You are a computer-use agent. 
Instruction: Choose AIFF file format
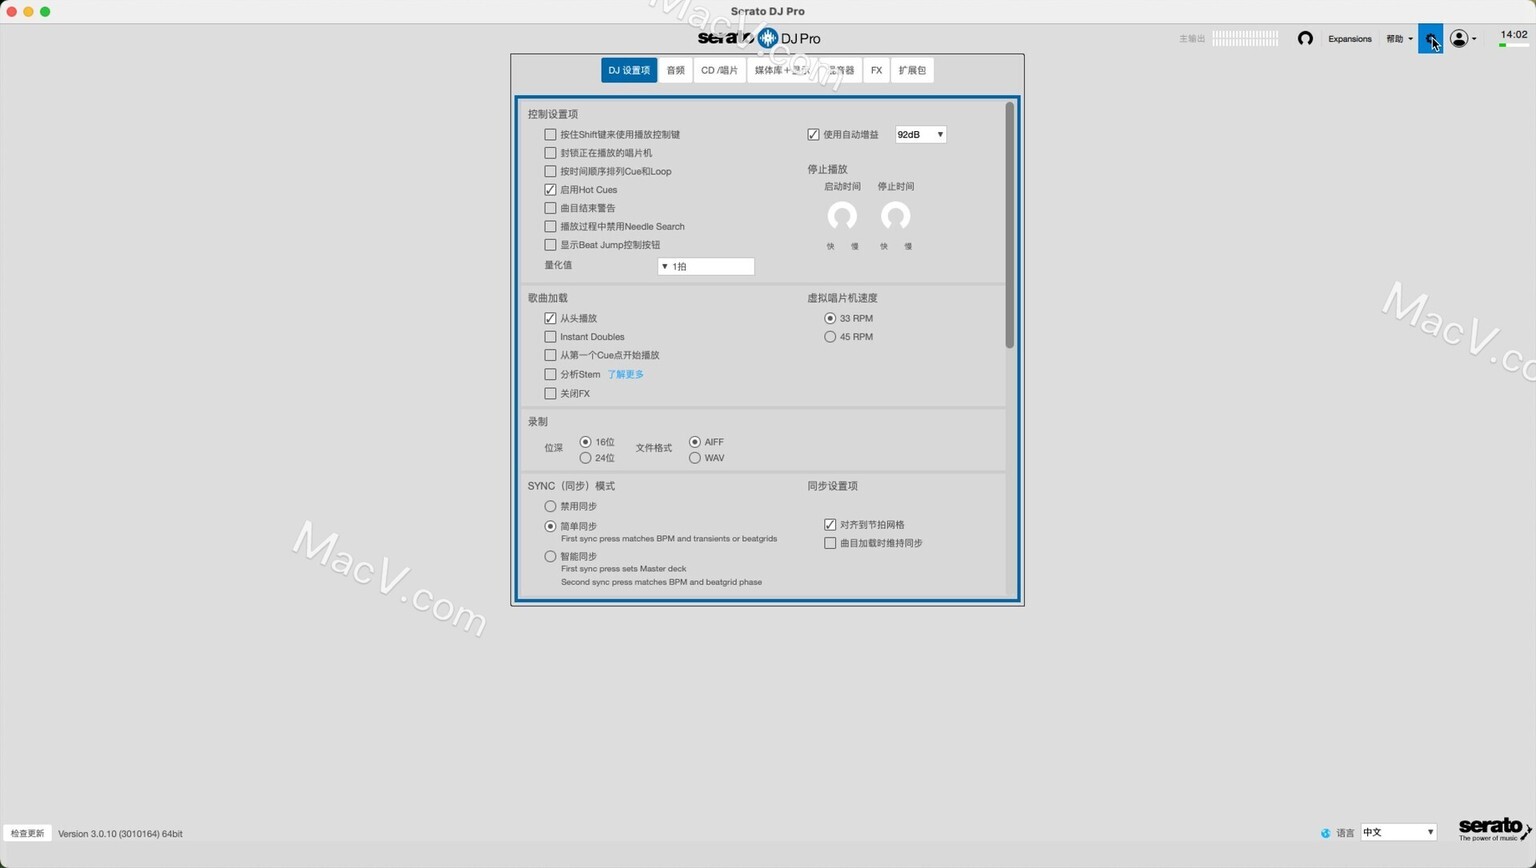point(694,442)
